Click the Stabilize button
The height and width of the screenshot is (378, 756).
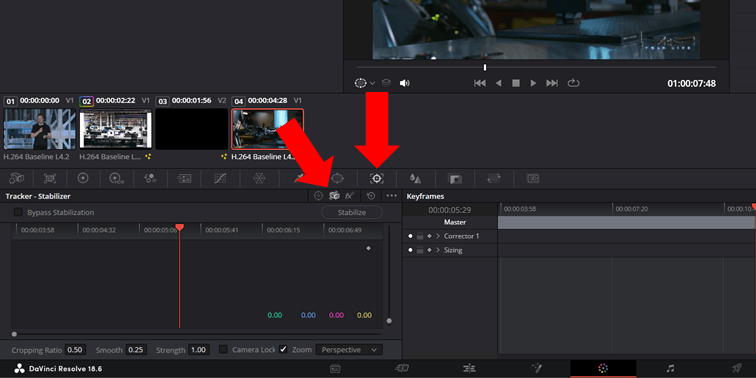[352, 212]
